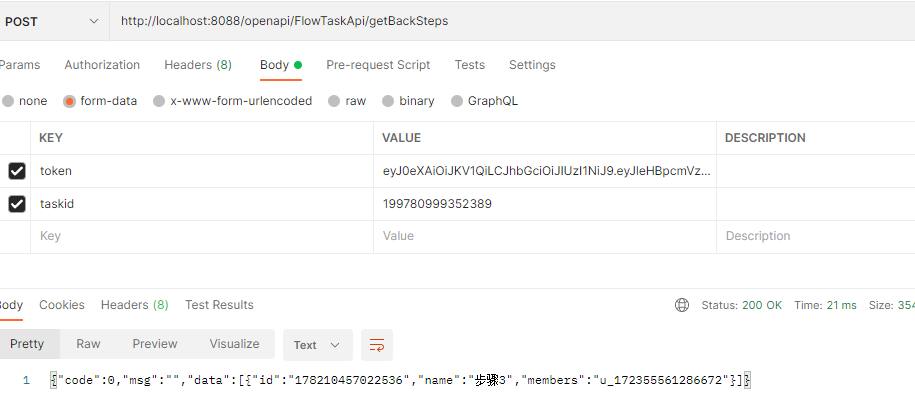Select the none body type radio
The image size is (915, 412).
pos(8,101)
